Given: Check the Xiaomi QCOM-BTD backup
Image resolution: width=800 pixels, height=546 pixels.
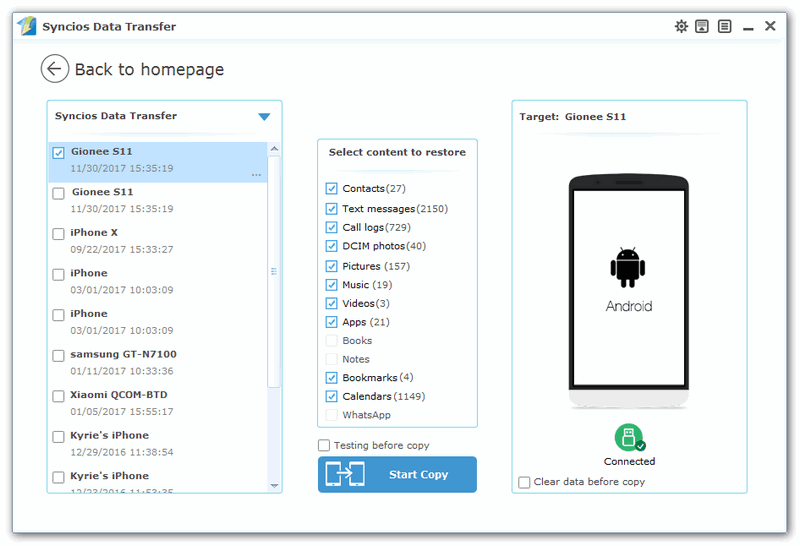Looking at the screenshot, I should click(x=59, y=396).
